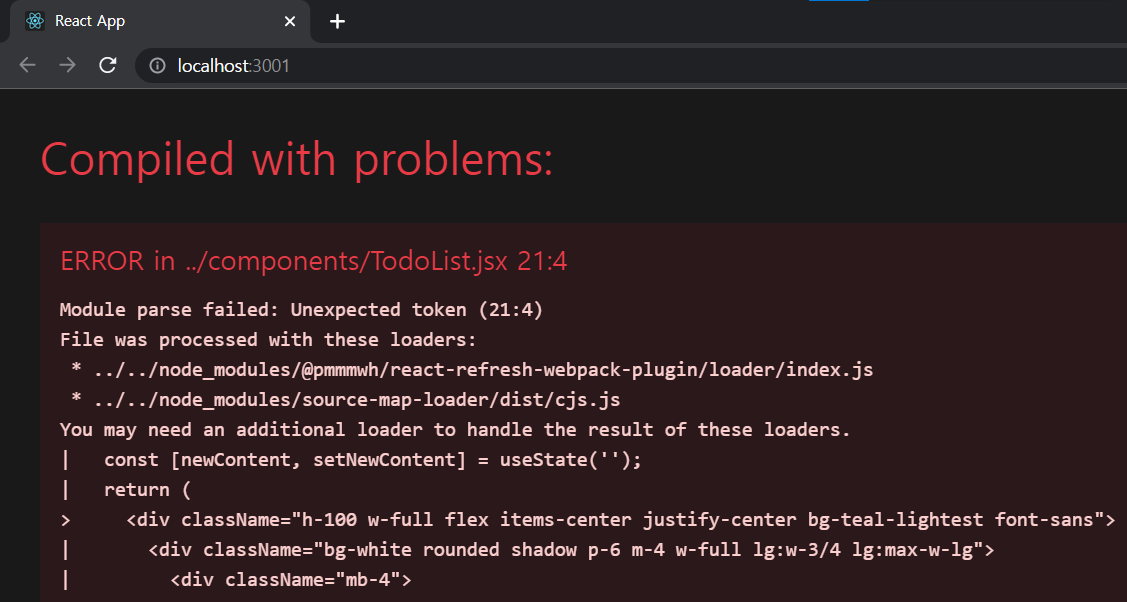This screenshot has width=1127, height=602.
Task: Click the info circle beside localhost
Action: tap(157, 65)
